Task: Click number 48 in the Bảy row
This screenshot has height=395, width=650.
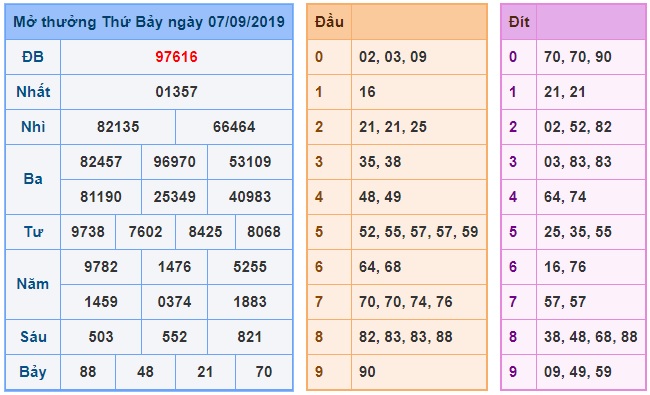Action: 145,372
